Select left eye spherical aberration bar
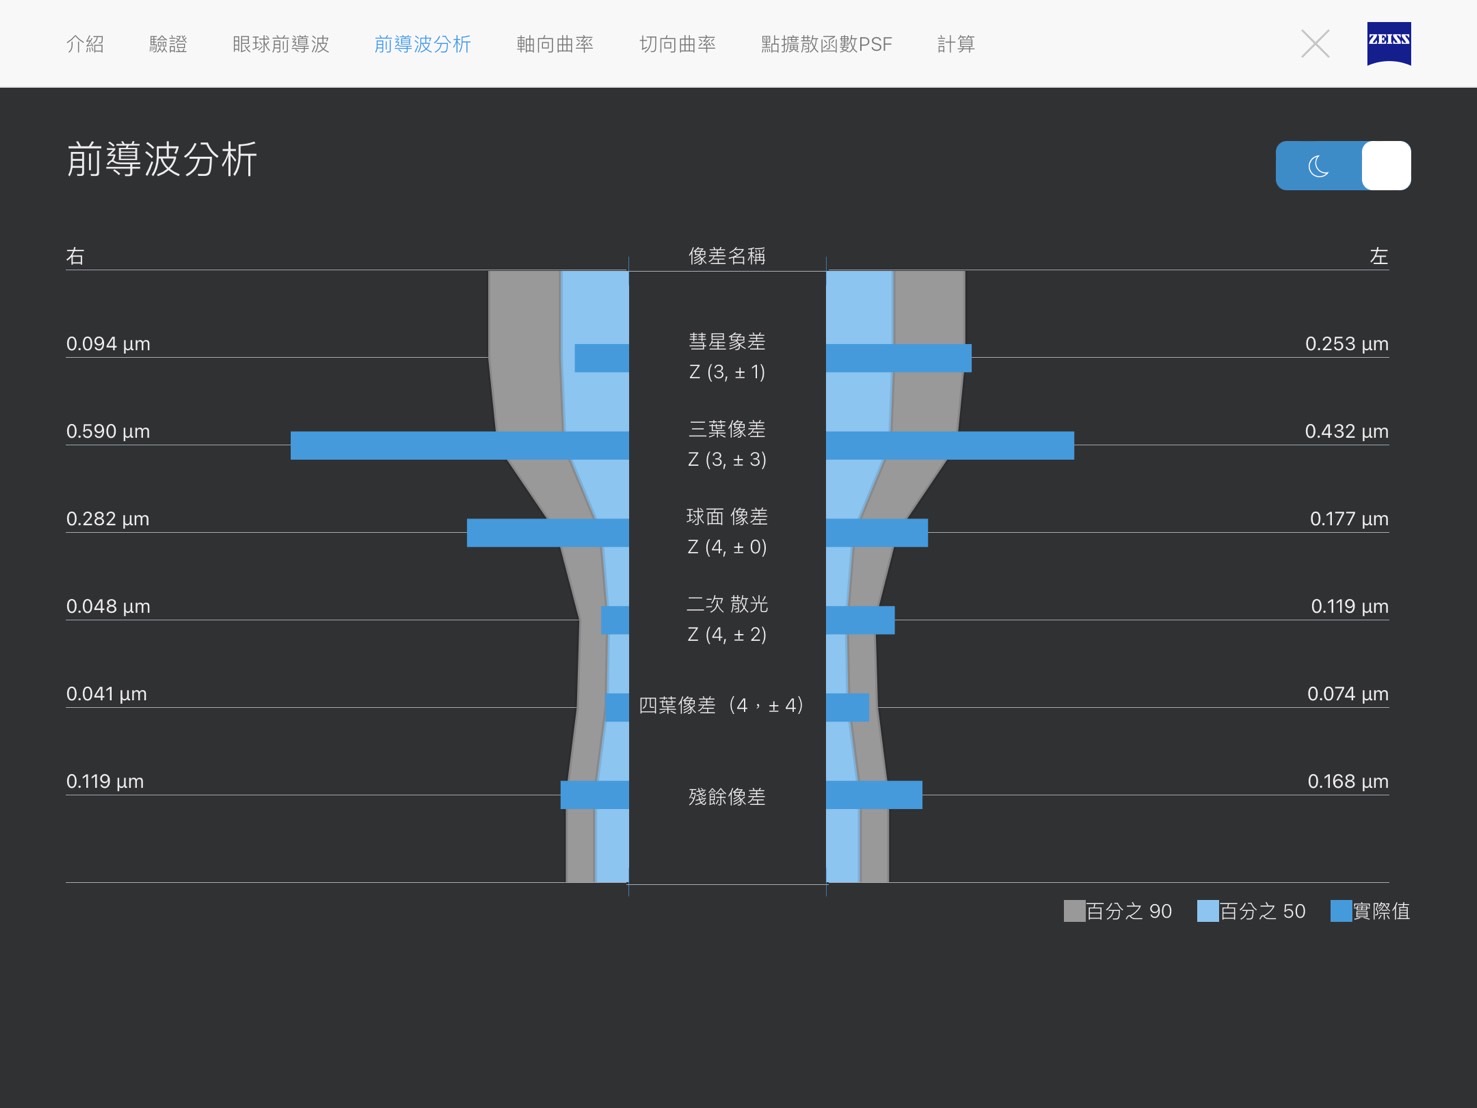 tap(877, 533)
